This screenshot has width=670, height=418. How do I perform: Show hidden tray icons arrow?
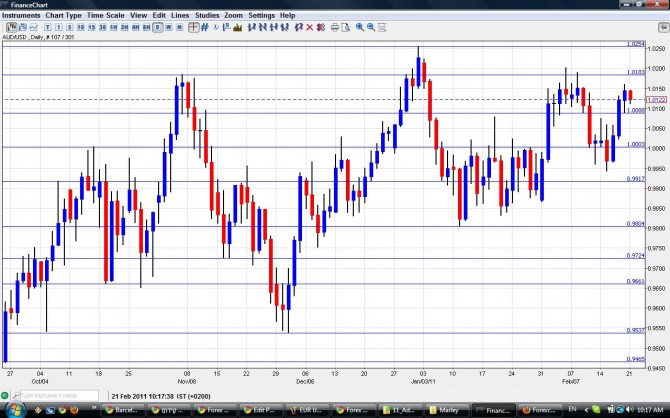pyautogui.click(x=586, y=410)
